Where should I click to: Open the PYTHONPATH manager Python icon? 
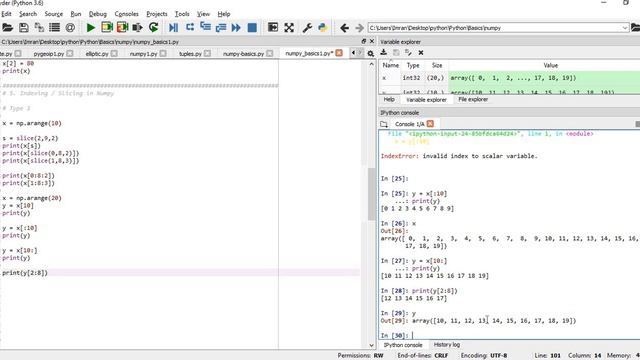pos(322,27)
